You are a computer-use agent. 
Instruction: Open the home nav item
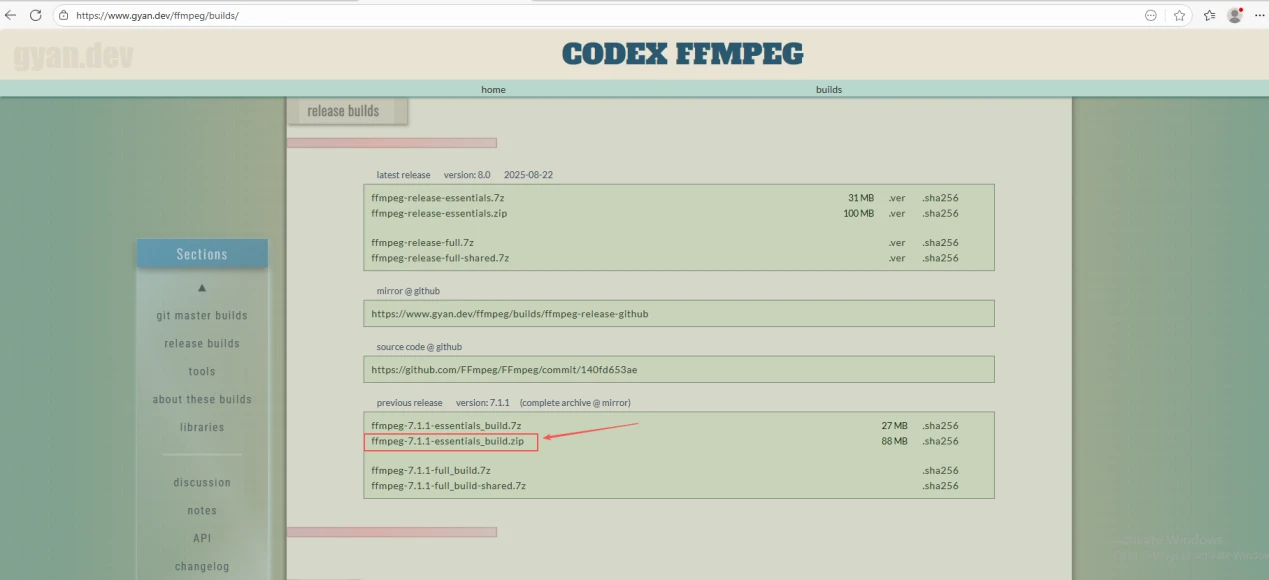(493, 89)
